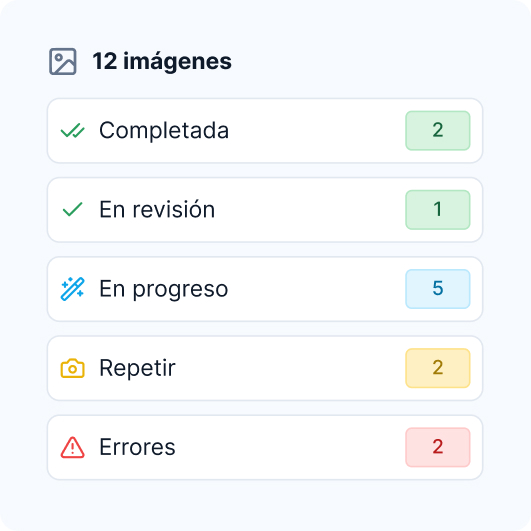Screen dimensions: 531x531
Task: Click the yellow camera Repetir icon
Action: (72, 368)
